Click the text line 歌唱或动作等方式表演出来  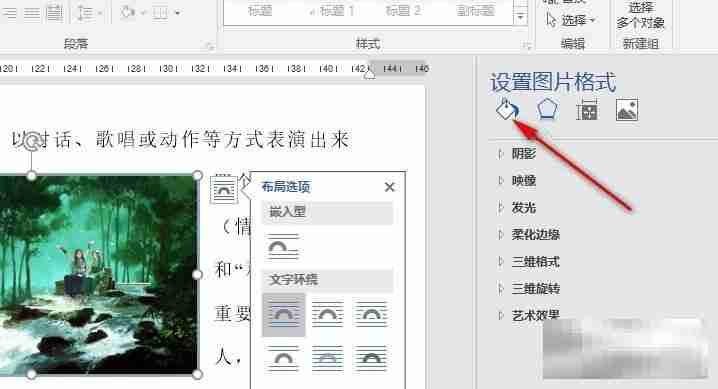coord(223,140)
